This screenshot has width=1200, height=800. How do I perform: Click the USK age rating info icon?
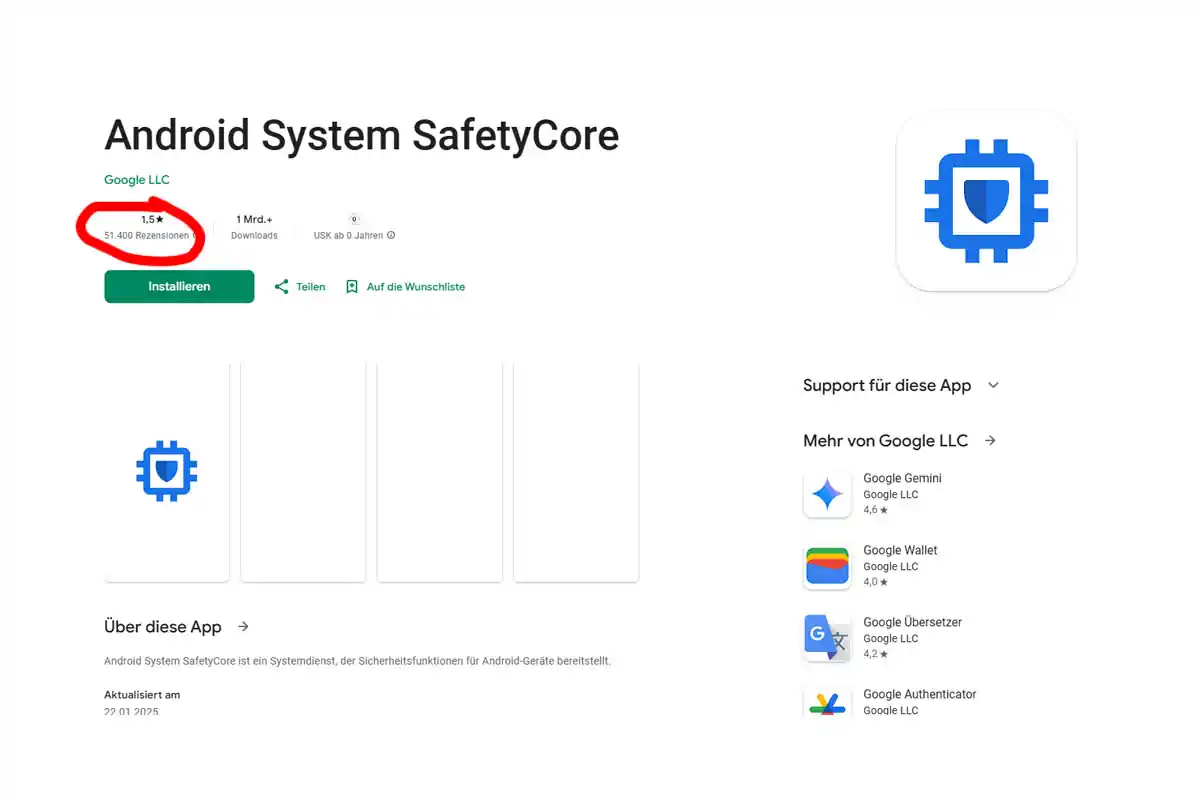[391, 235]
